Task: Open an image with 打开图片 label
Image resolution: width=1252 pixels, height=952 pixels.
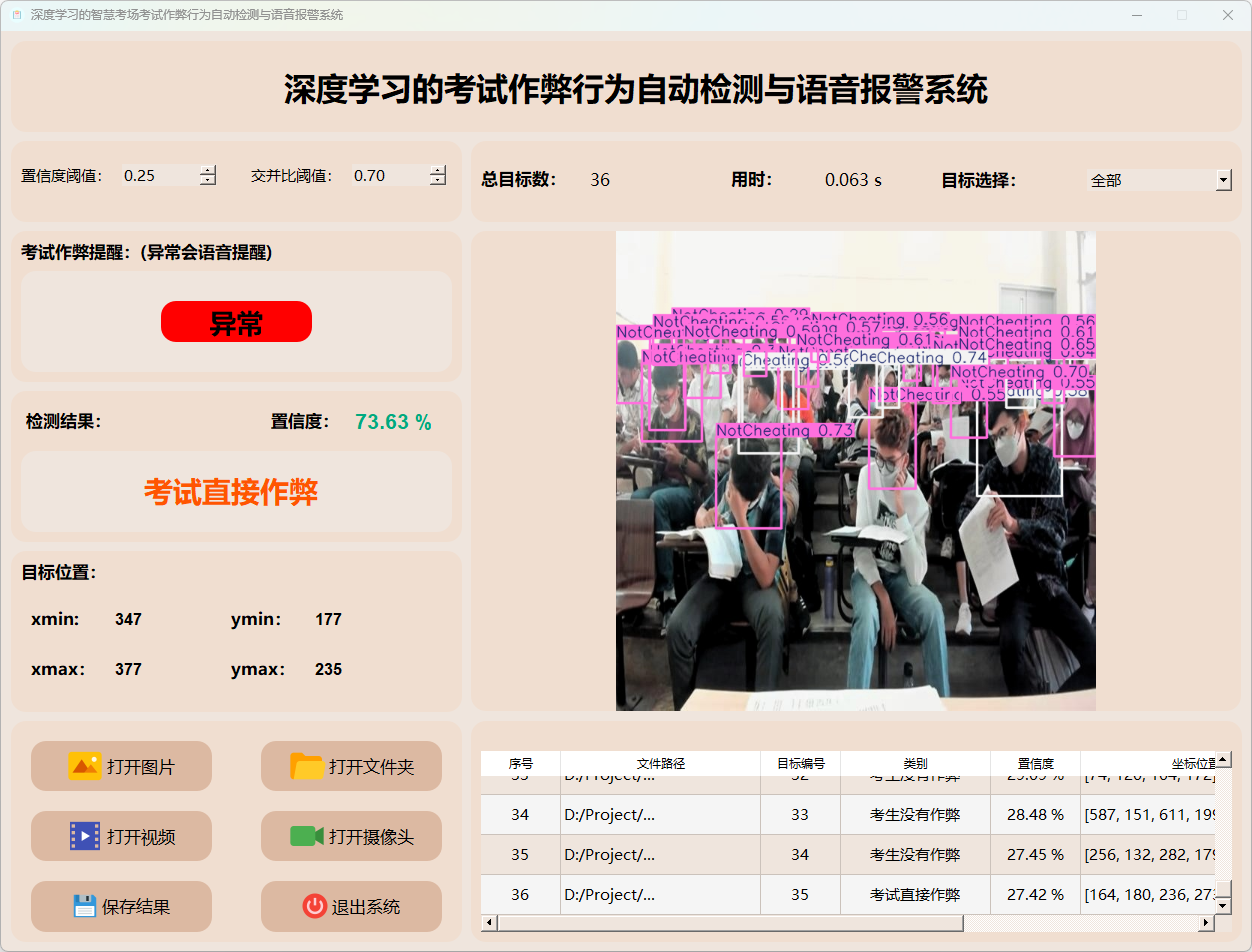Action: click(x=141, y=767)
